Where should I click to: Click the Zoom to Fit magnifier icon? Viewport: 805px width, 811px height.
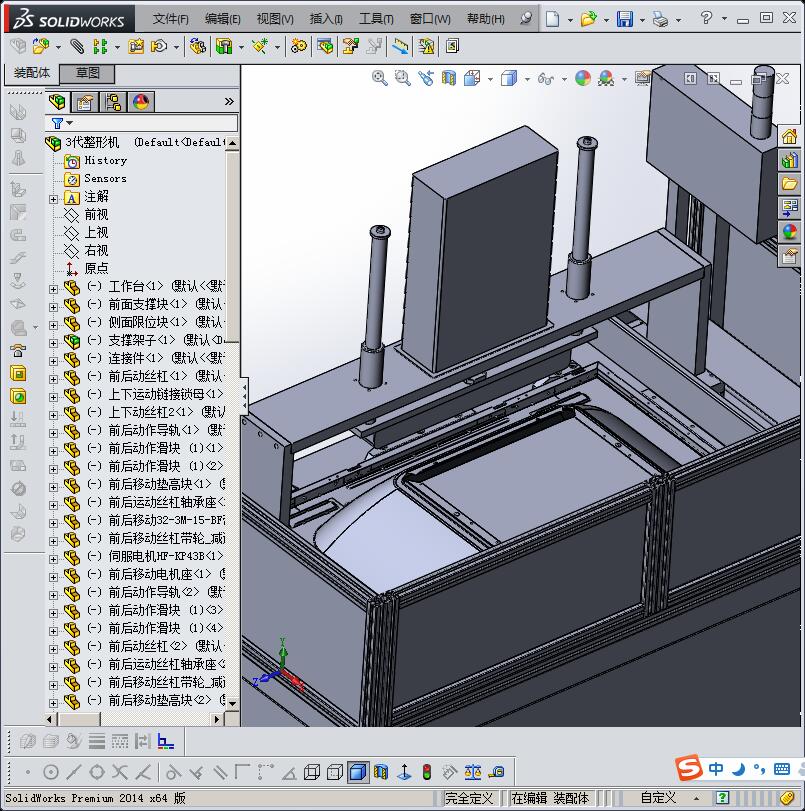click(x=380, y=78)
